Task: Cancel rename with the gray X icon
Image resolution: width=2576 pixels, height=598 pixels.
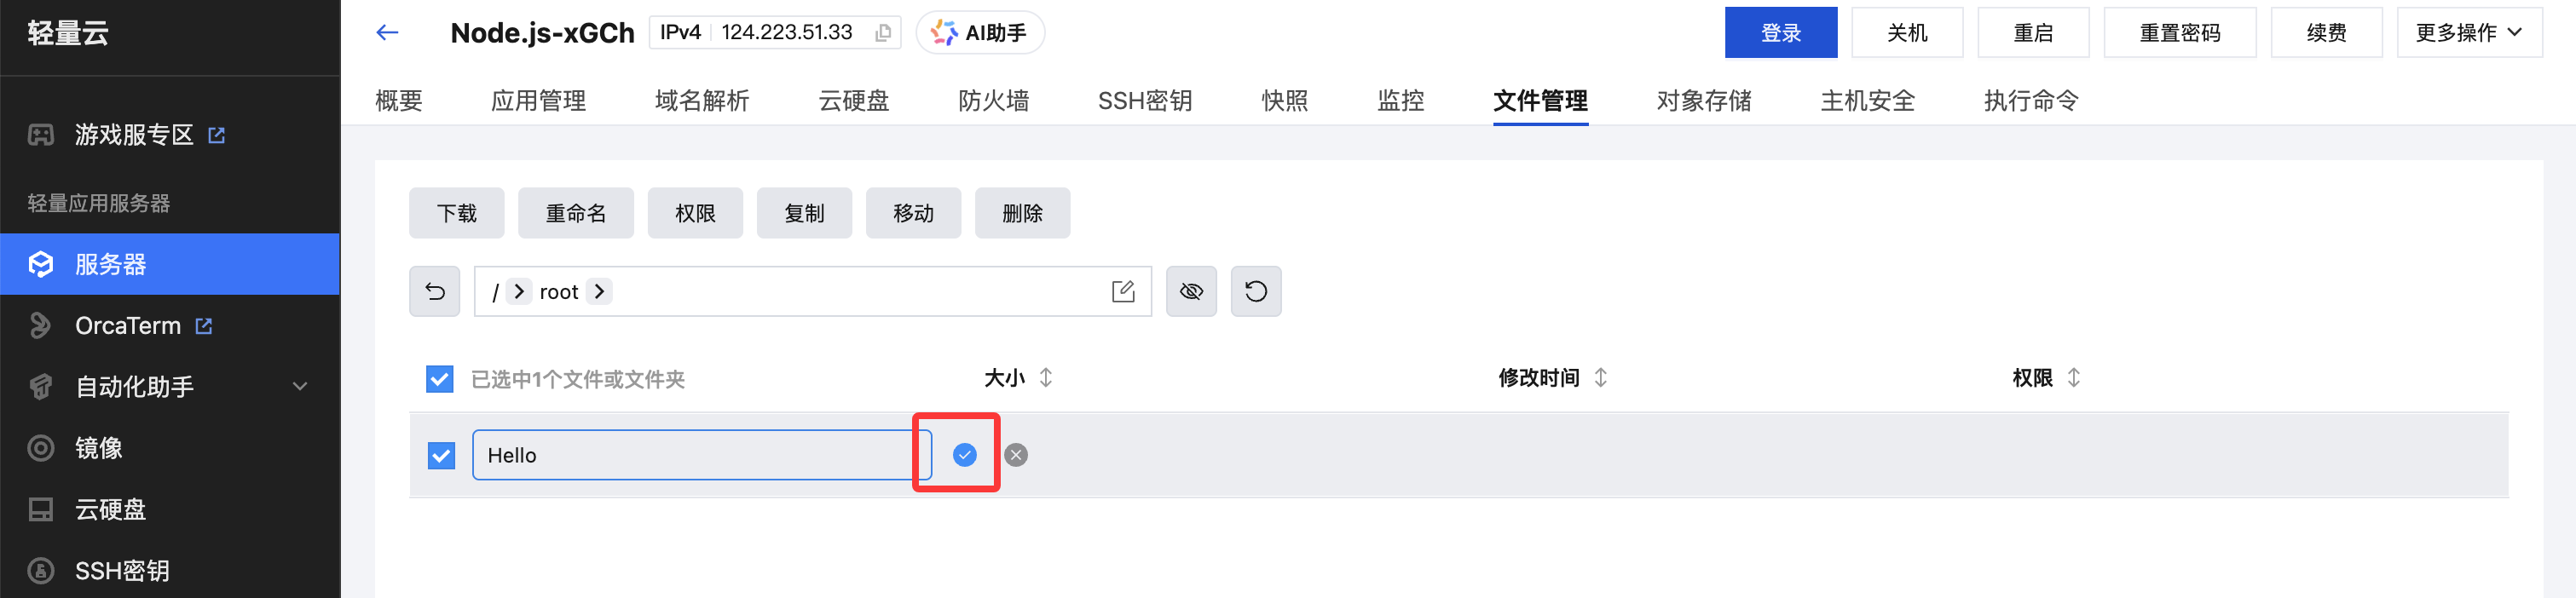Action: (x=1016, y=455)
